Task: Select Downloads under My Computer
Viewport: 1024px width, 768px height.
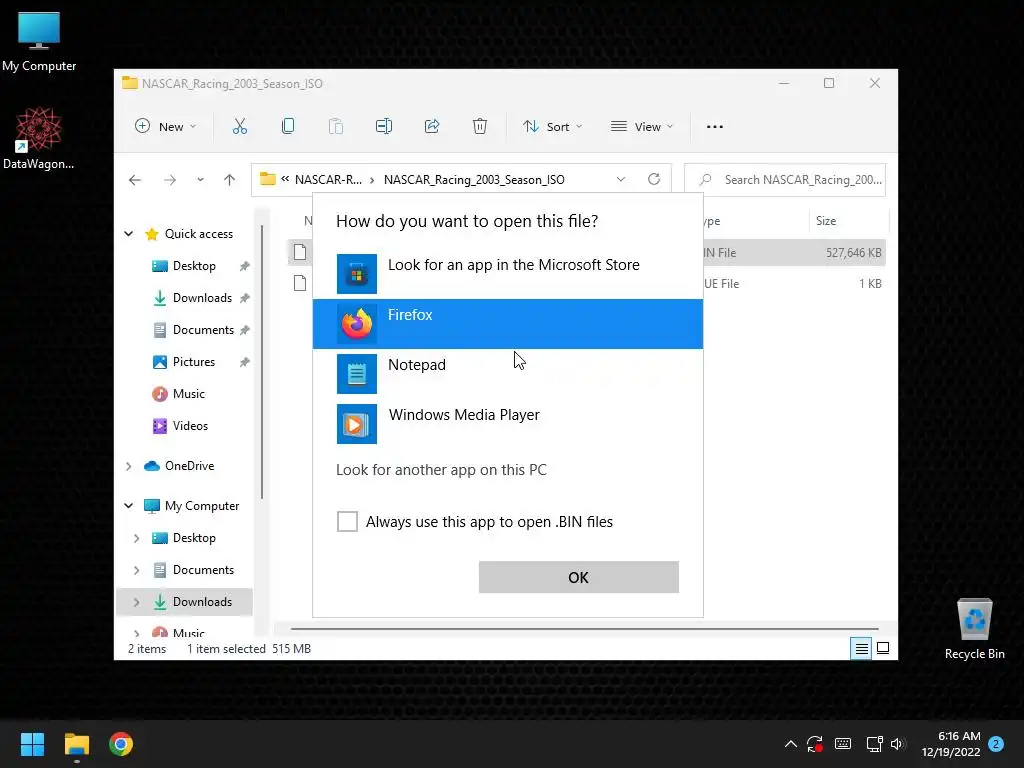Action: 202,602
